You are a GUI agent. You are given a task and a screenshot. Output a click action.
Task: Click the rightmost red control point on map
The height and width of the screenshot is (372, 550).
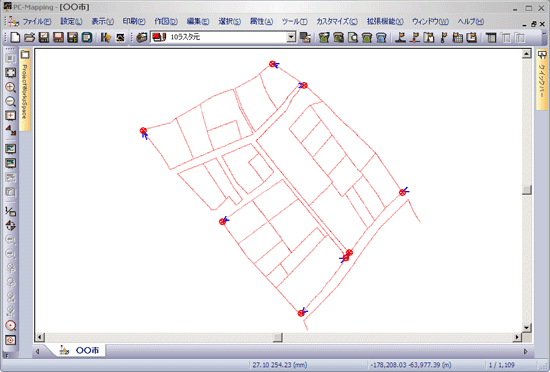[402, 192]
